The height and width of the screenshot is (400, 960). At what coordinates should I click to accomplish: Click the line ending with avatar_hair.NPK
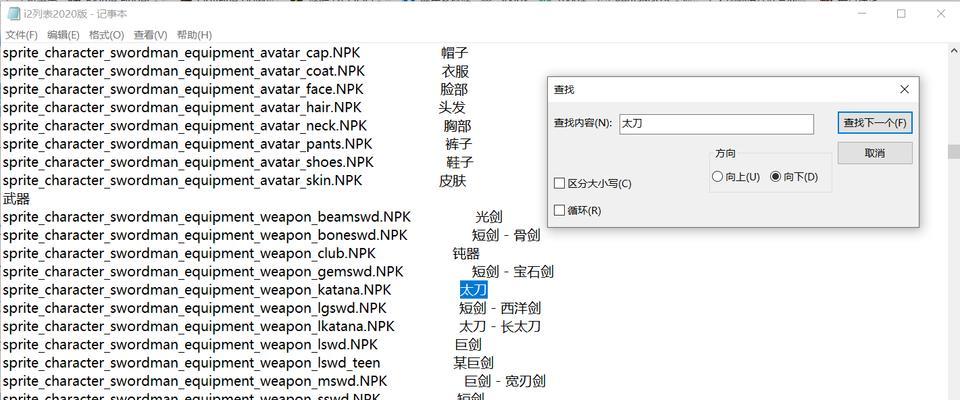(x=182, y=108)
